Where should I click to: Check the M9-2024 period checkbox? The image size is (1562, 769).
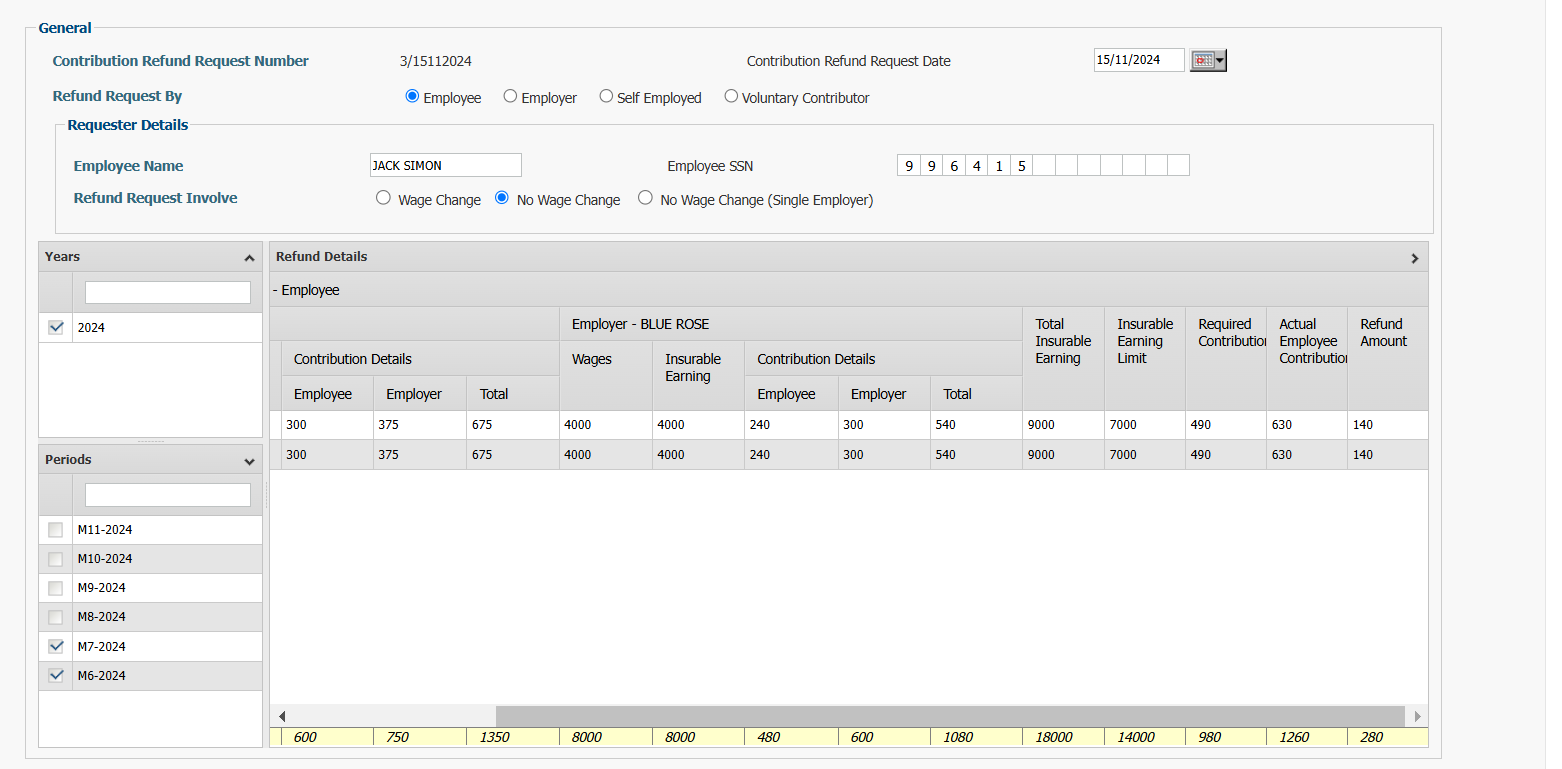point(55,588)
